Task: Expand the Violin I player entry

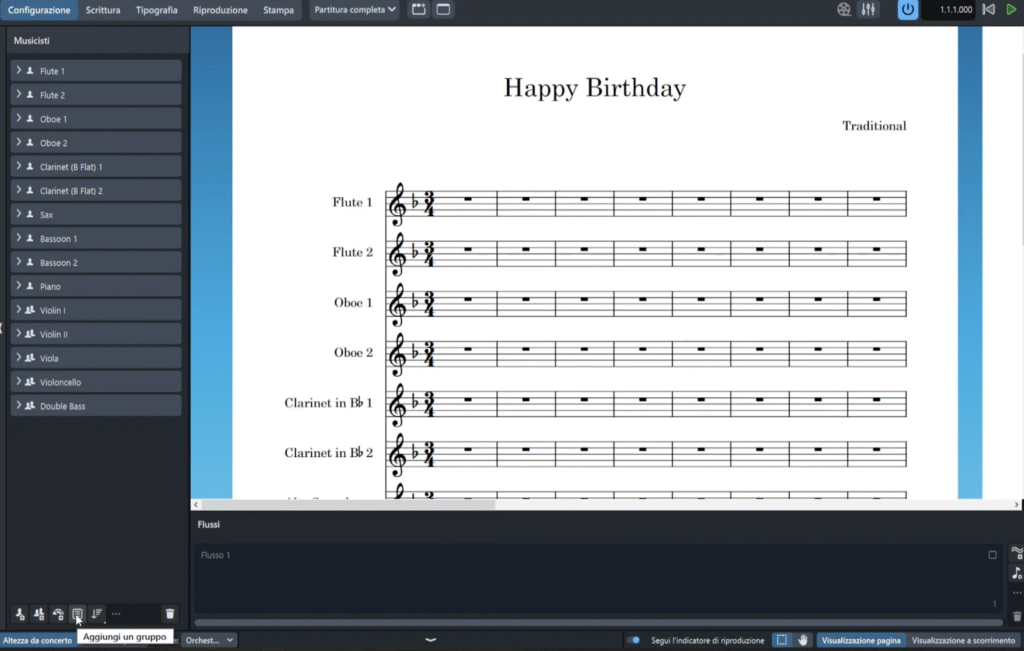Action: click(19, 310)
